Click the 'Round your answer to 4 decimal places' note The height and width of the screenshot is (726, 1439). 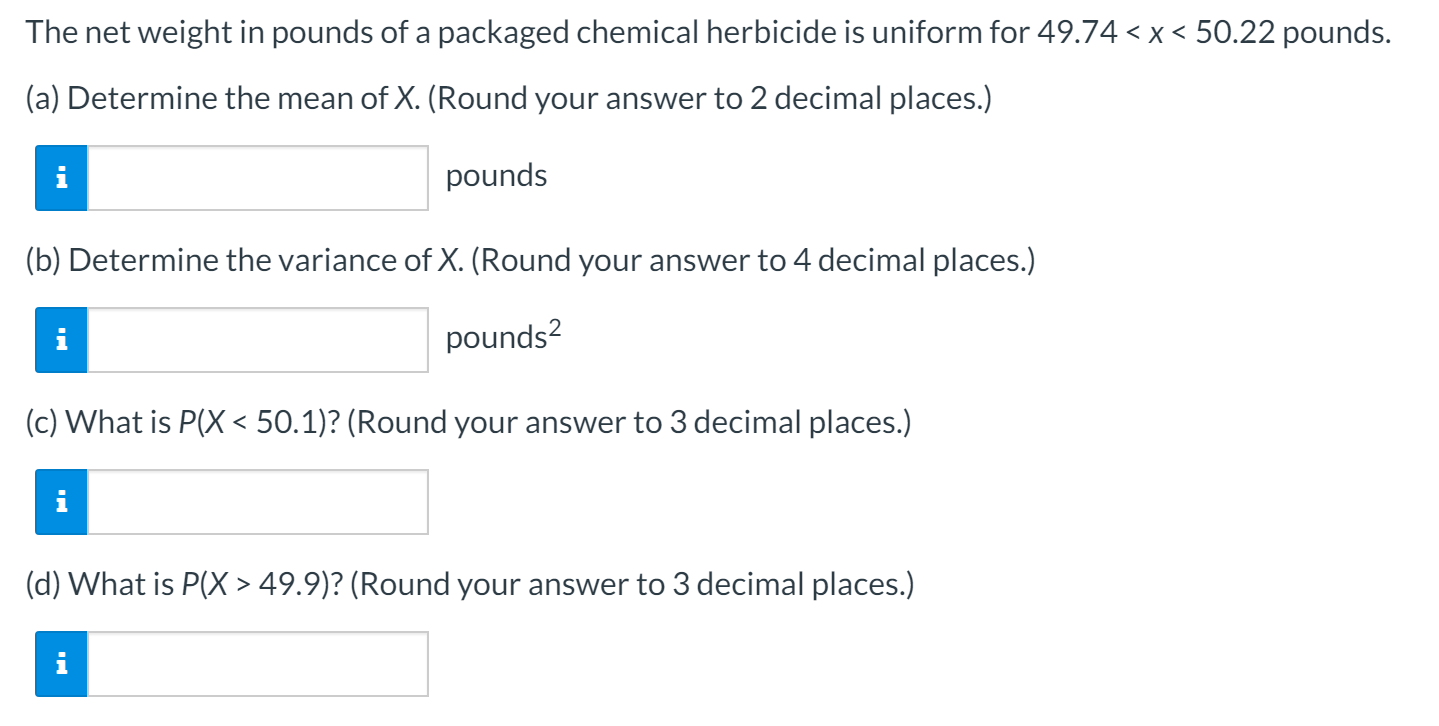(x=752, y=260)
